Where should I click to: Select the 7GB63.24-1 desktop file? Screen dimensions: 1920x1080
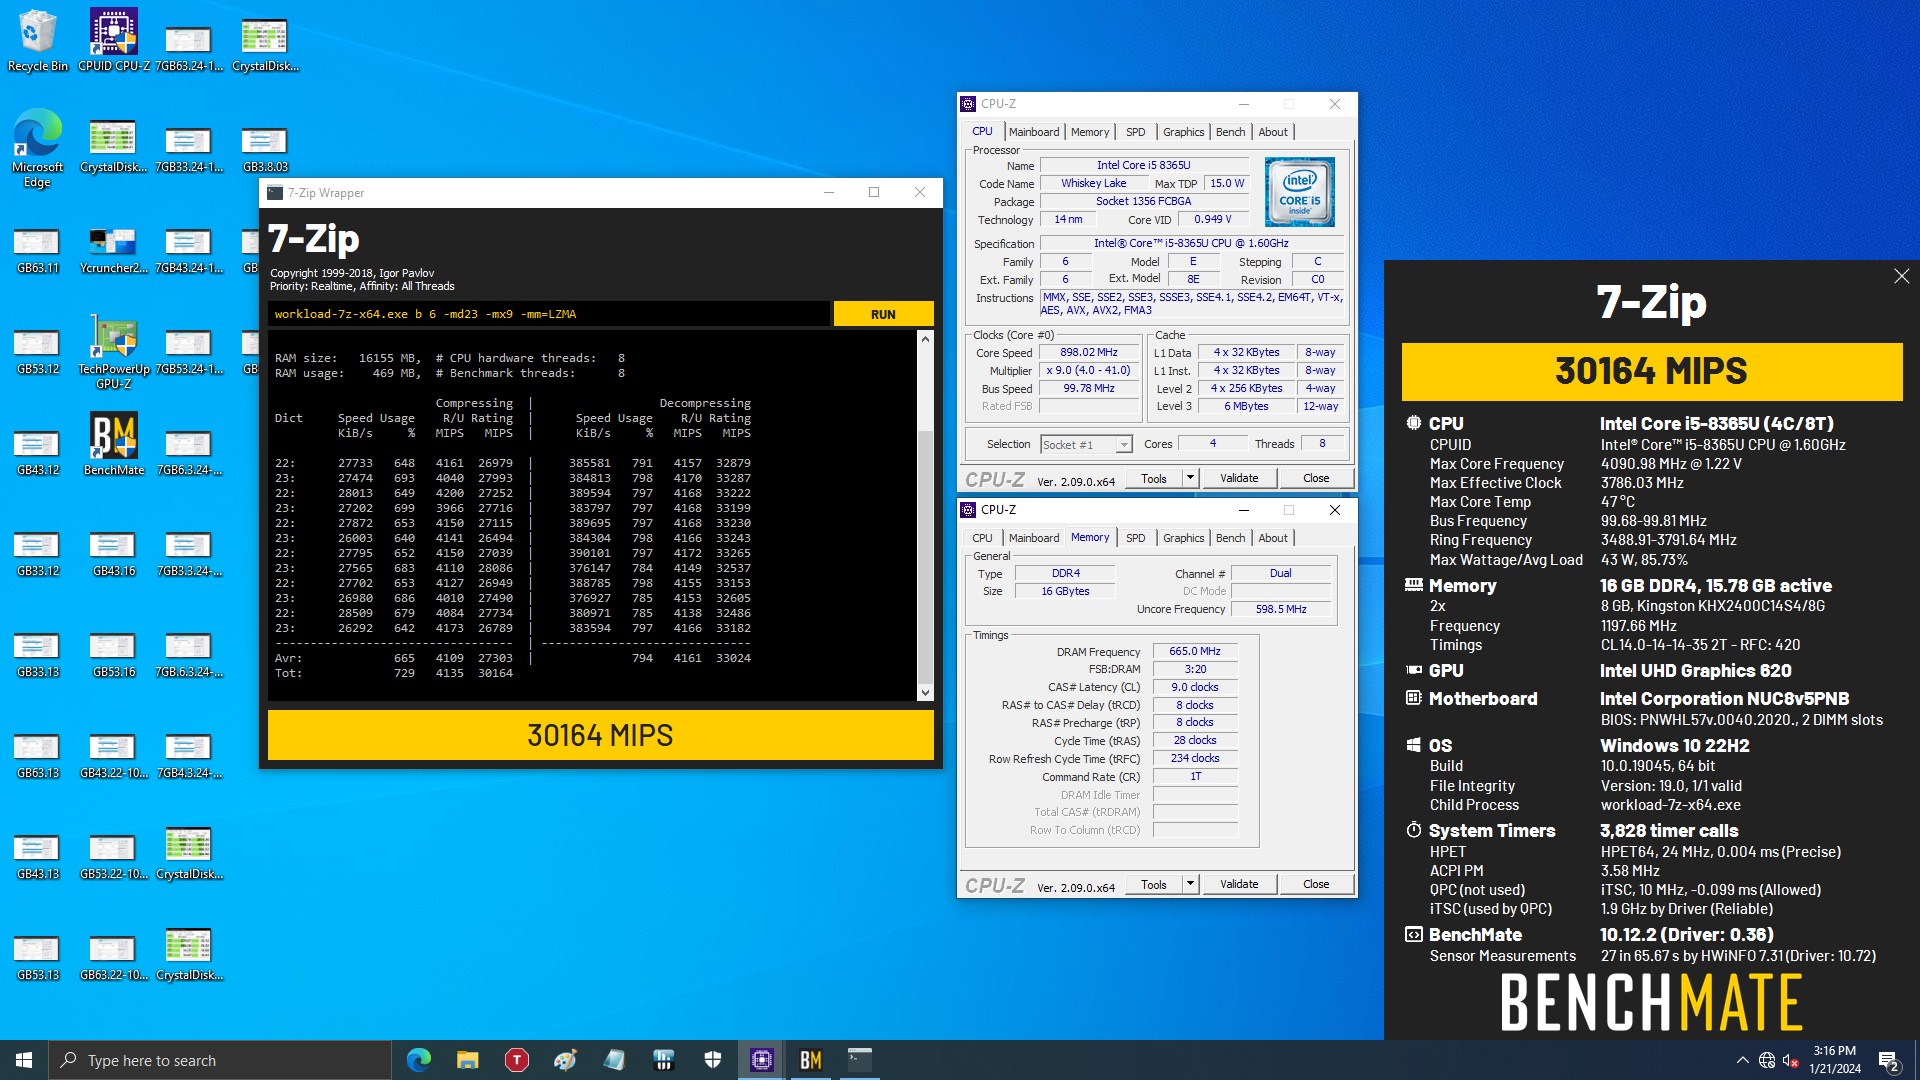[x=189, y=47]
